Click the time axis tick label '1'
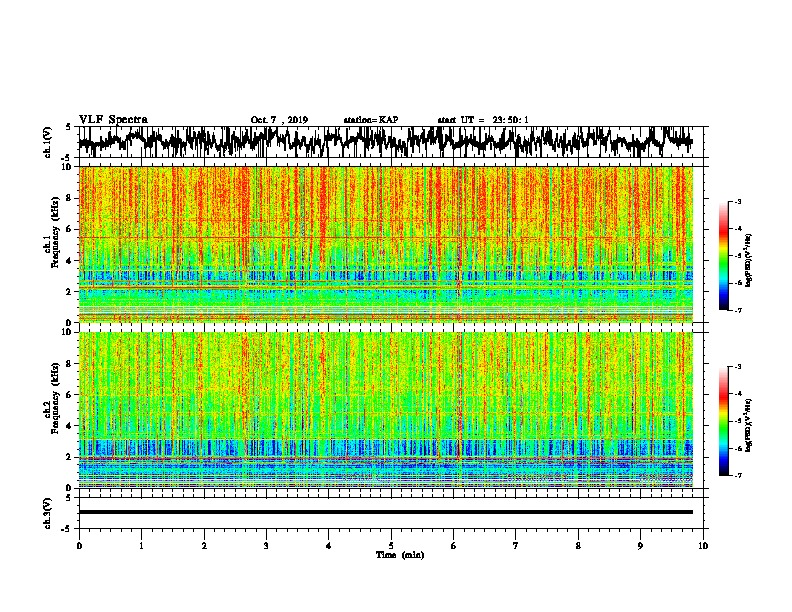This screenshot has height=612, width=792. 141,546
